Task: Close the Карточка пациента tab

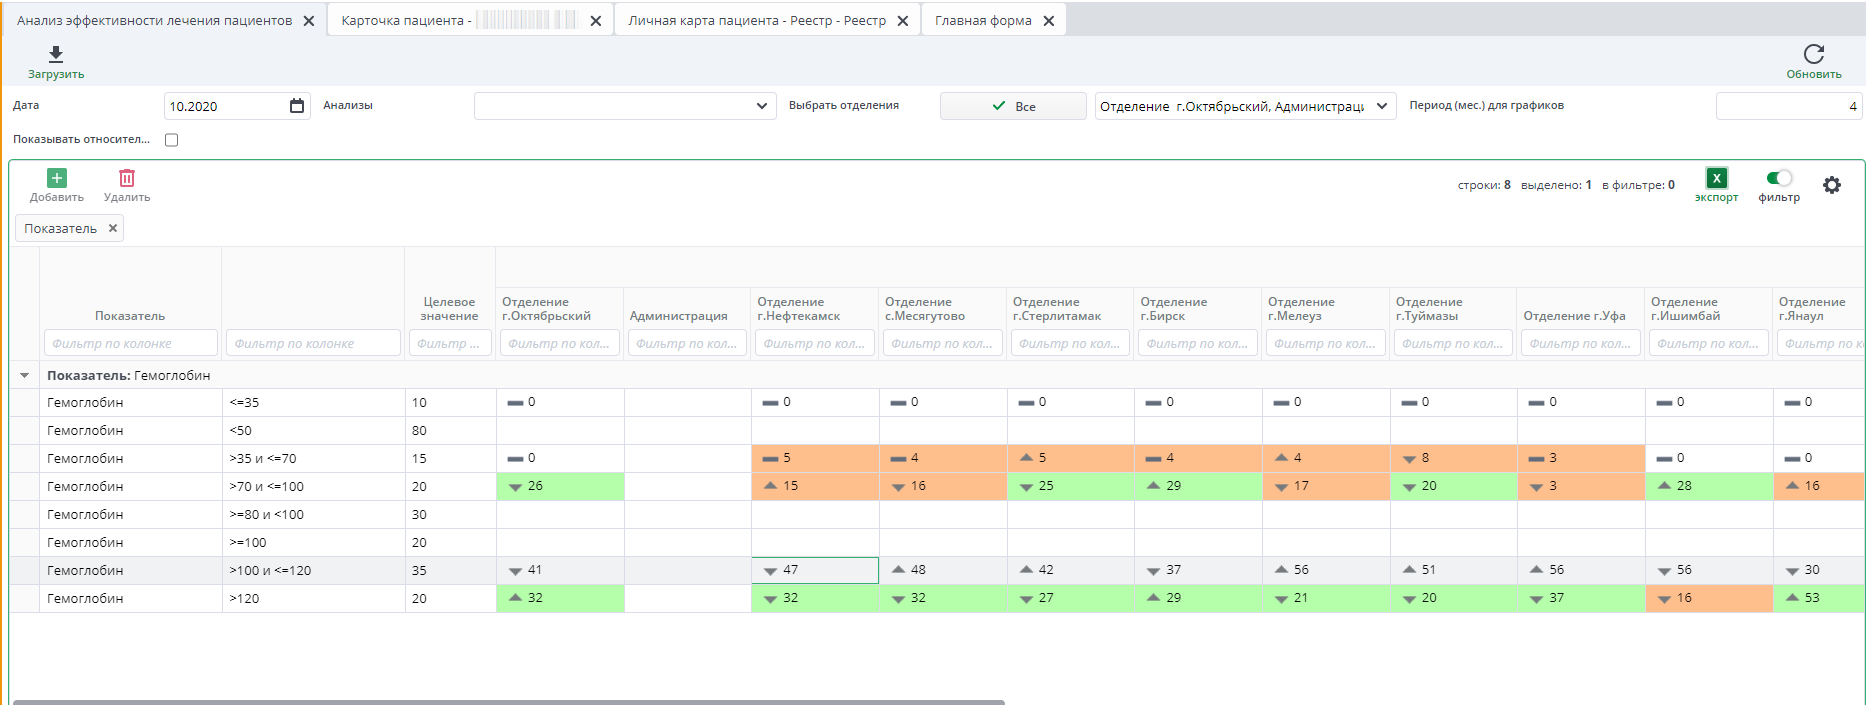Action: [596, 21]
